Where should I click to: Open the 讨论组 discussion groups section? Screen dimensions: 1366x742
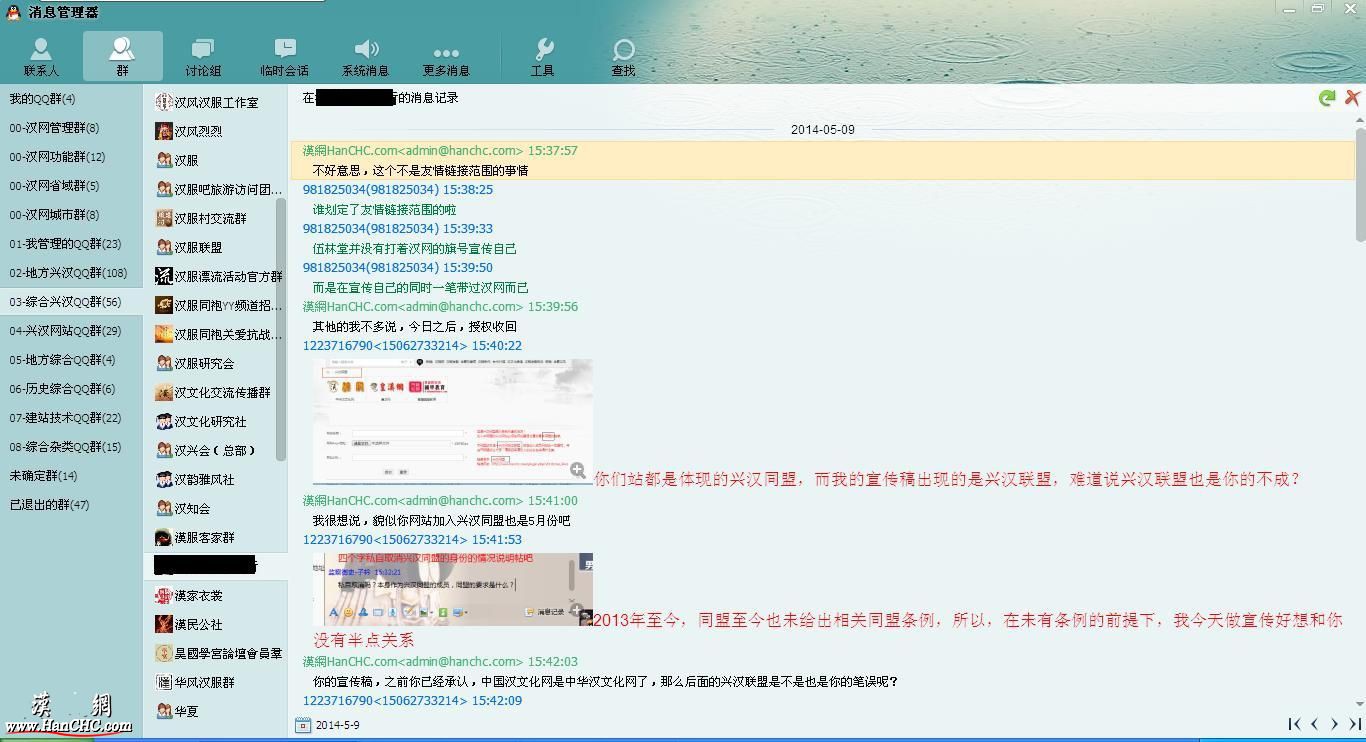pos(203,57)
